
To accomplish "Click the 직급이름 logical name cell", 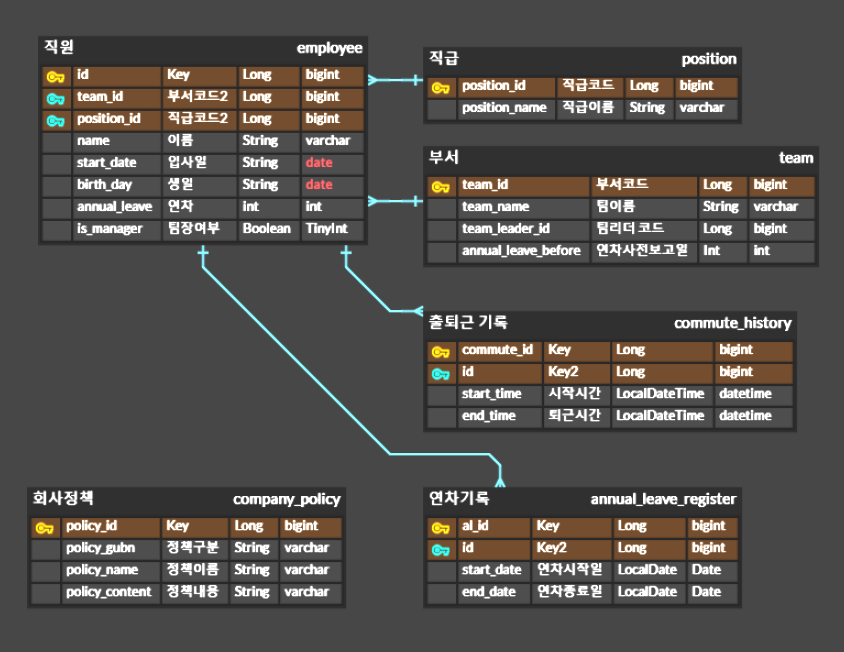I will point(590,109).
